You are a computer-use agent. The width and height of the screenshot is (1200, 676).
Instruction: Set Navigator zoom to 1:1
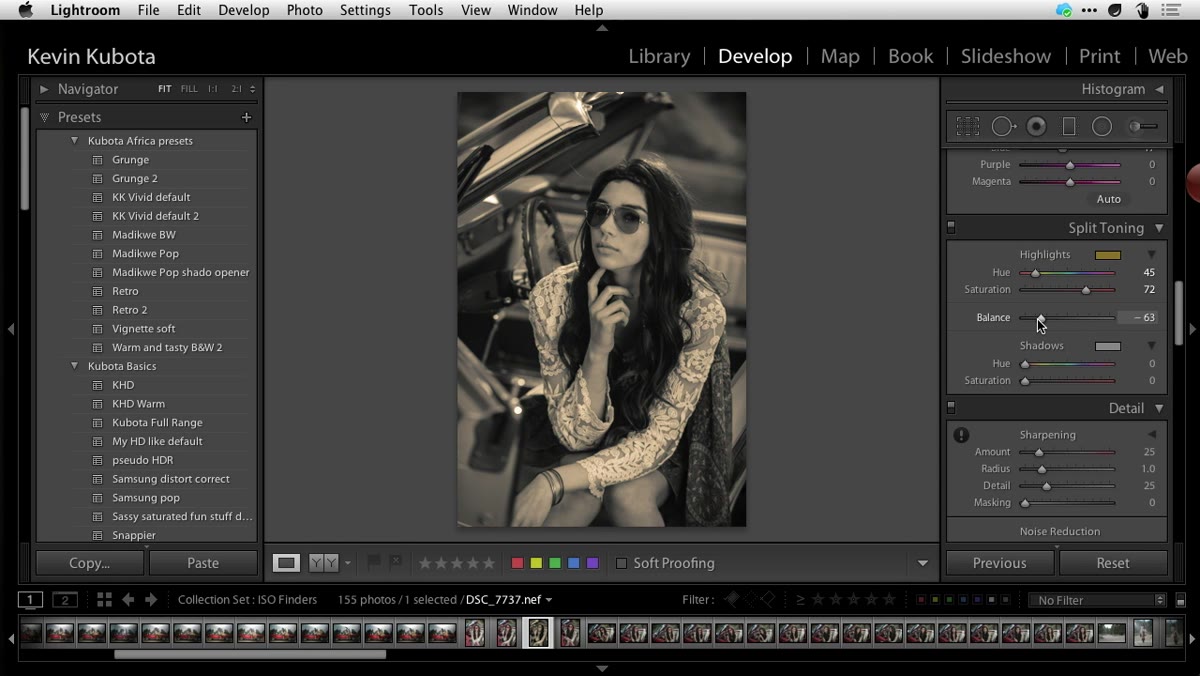click(x=213, y=89)
